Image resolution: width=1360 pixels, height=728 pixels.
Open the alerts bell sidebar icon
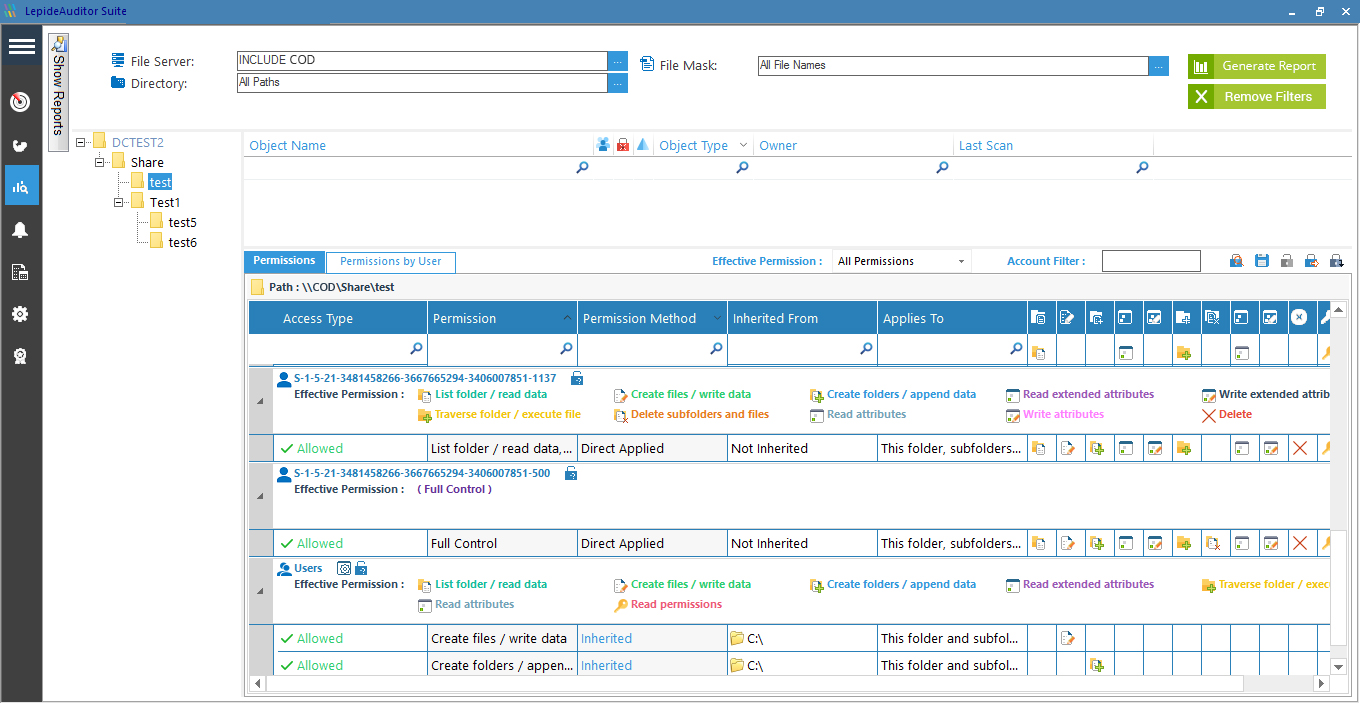tap(21, 230)
